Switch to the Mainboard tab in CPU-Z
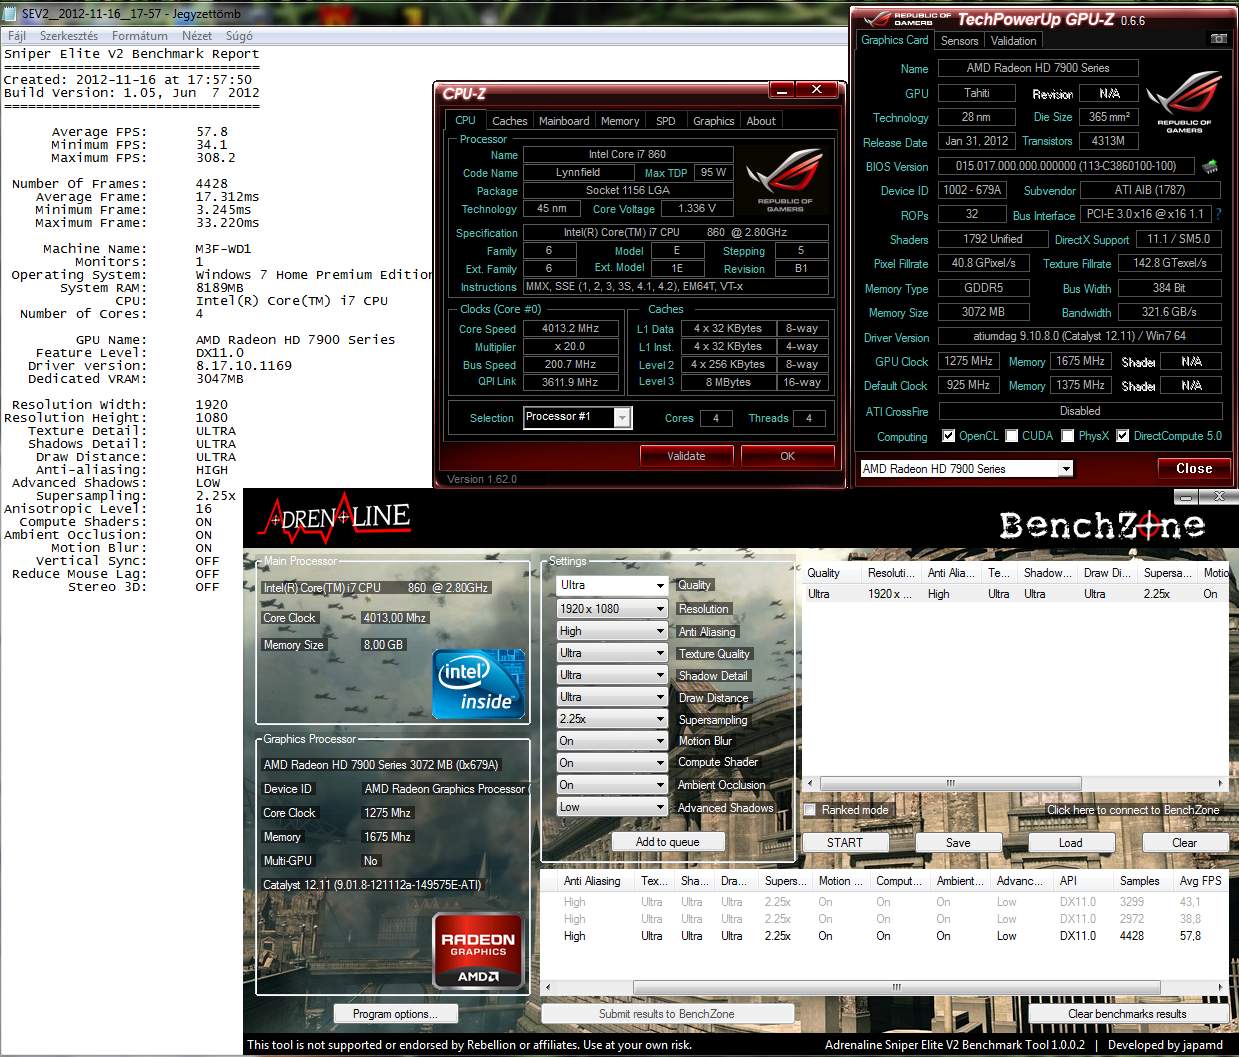 (564, 121)
